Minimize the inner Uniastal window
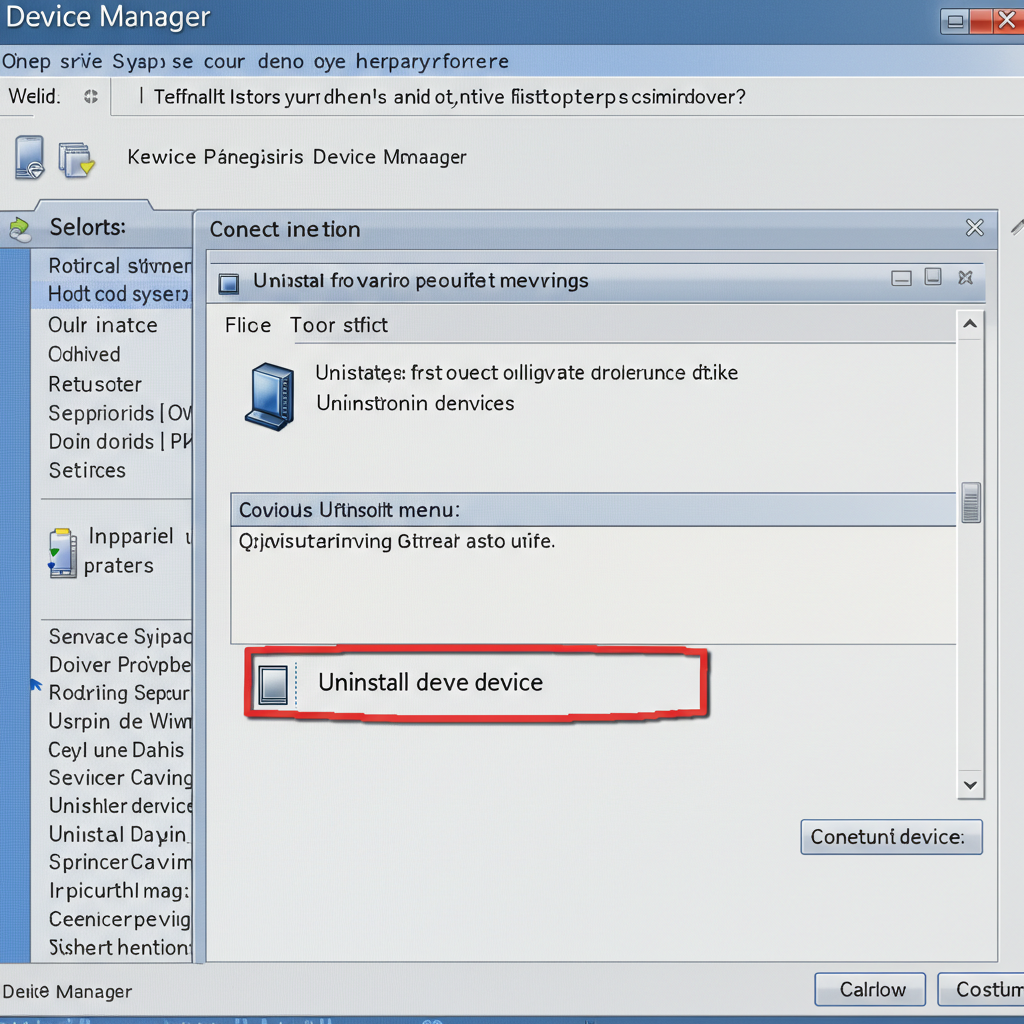This screenshot has height=1024, width=1024. pyautogui.click(x=901, y=279)
